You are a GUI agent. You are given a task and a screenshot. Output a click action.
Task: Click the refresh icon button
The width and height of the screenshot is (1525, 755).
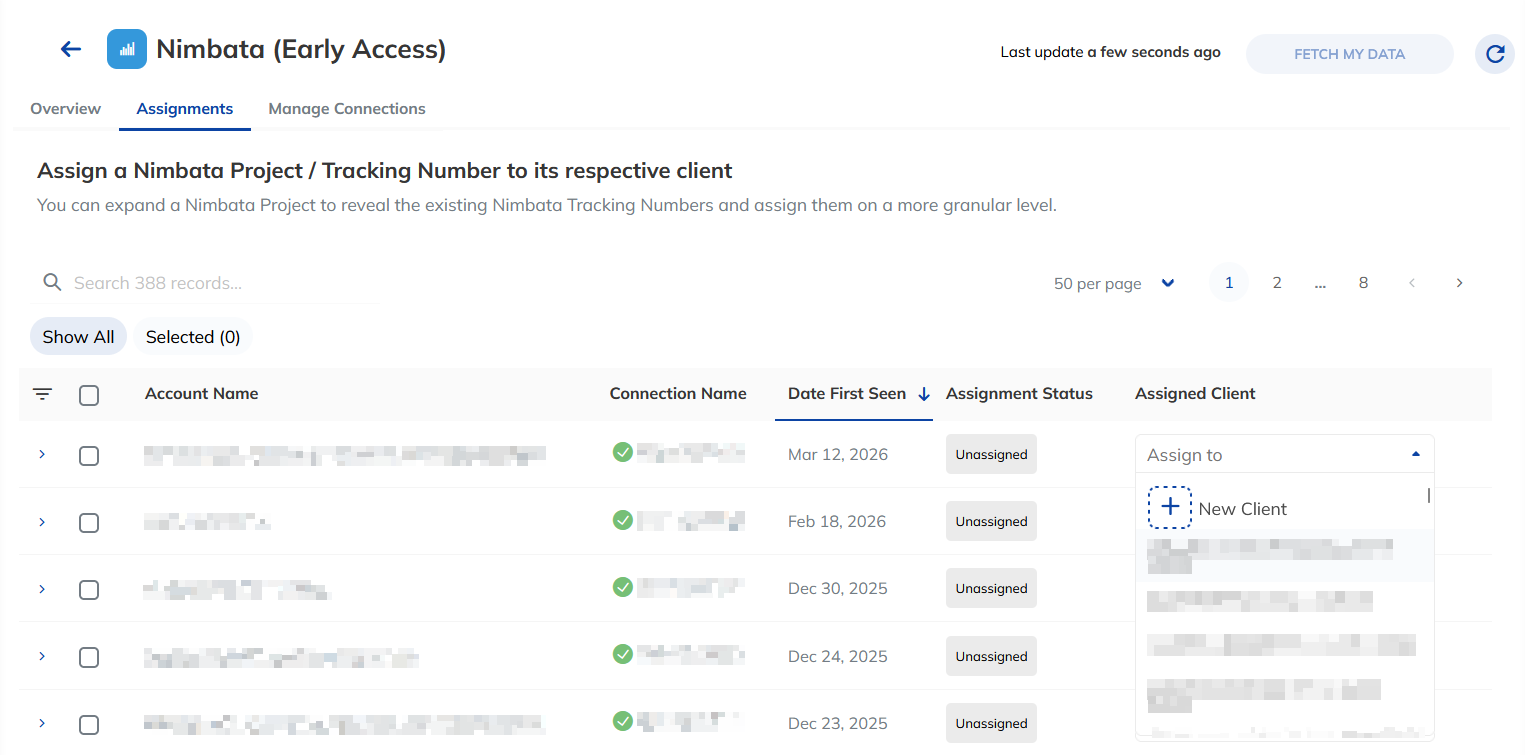1495,54
